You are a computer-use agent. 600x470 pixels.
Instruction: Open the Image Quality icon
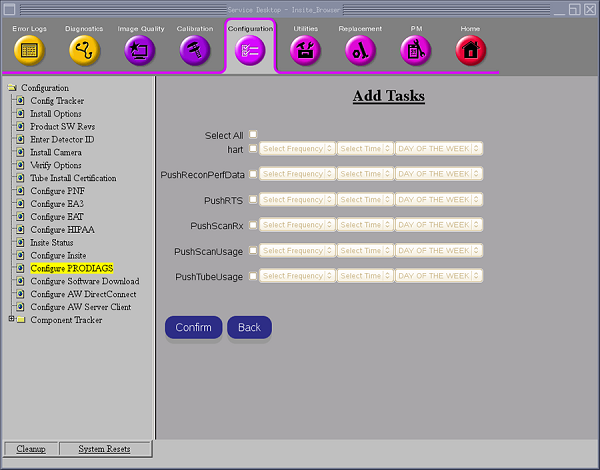[x=140, y=49]
